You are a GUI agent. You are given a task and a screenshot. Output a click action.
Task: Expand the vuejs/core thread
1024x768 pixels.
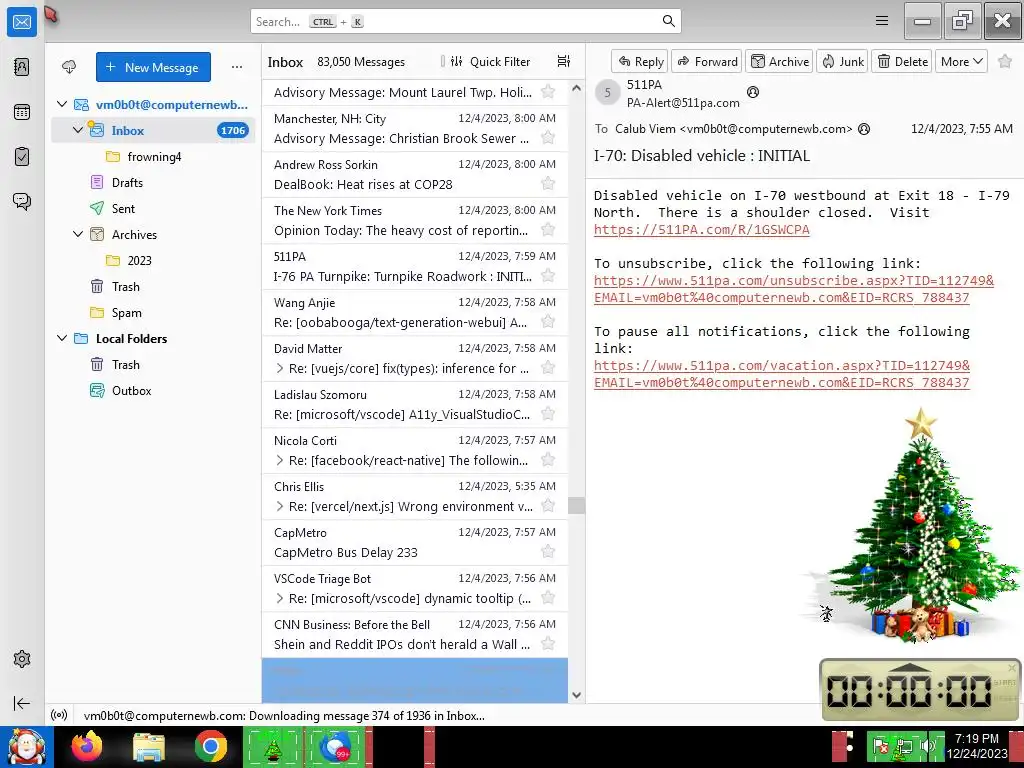(280, 368)
